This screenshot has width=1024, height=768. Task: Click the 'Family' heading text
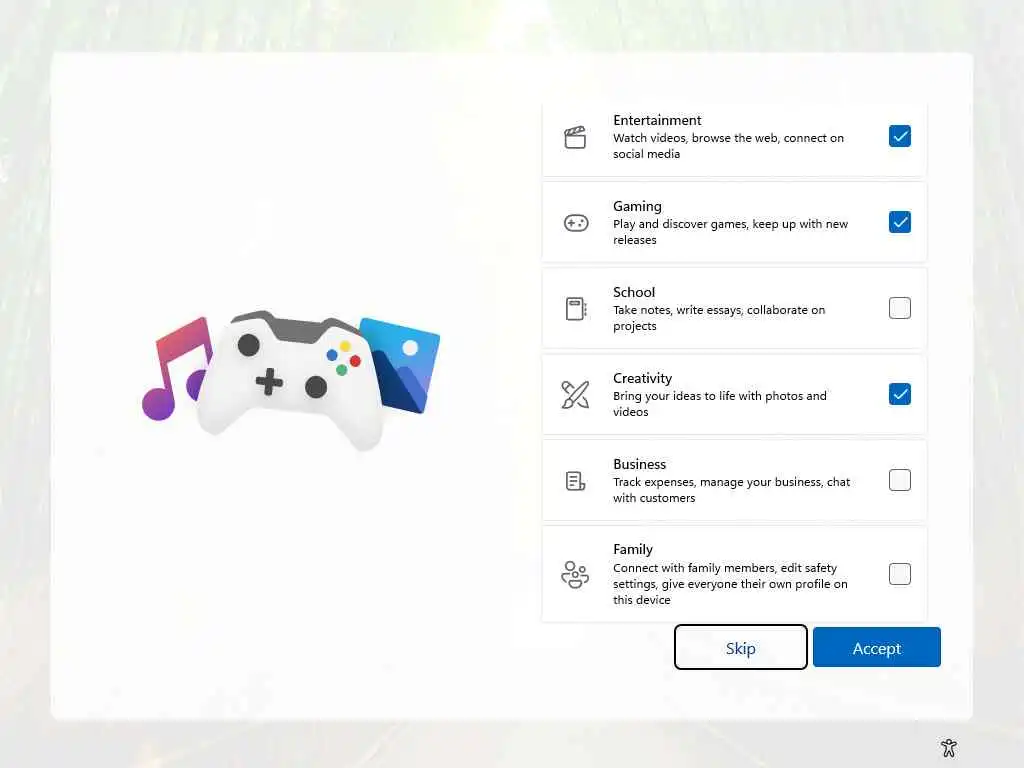(x=632, y=550)
